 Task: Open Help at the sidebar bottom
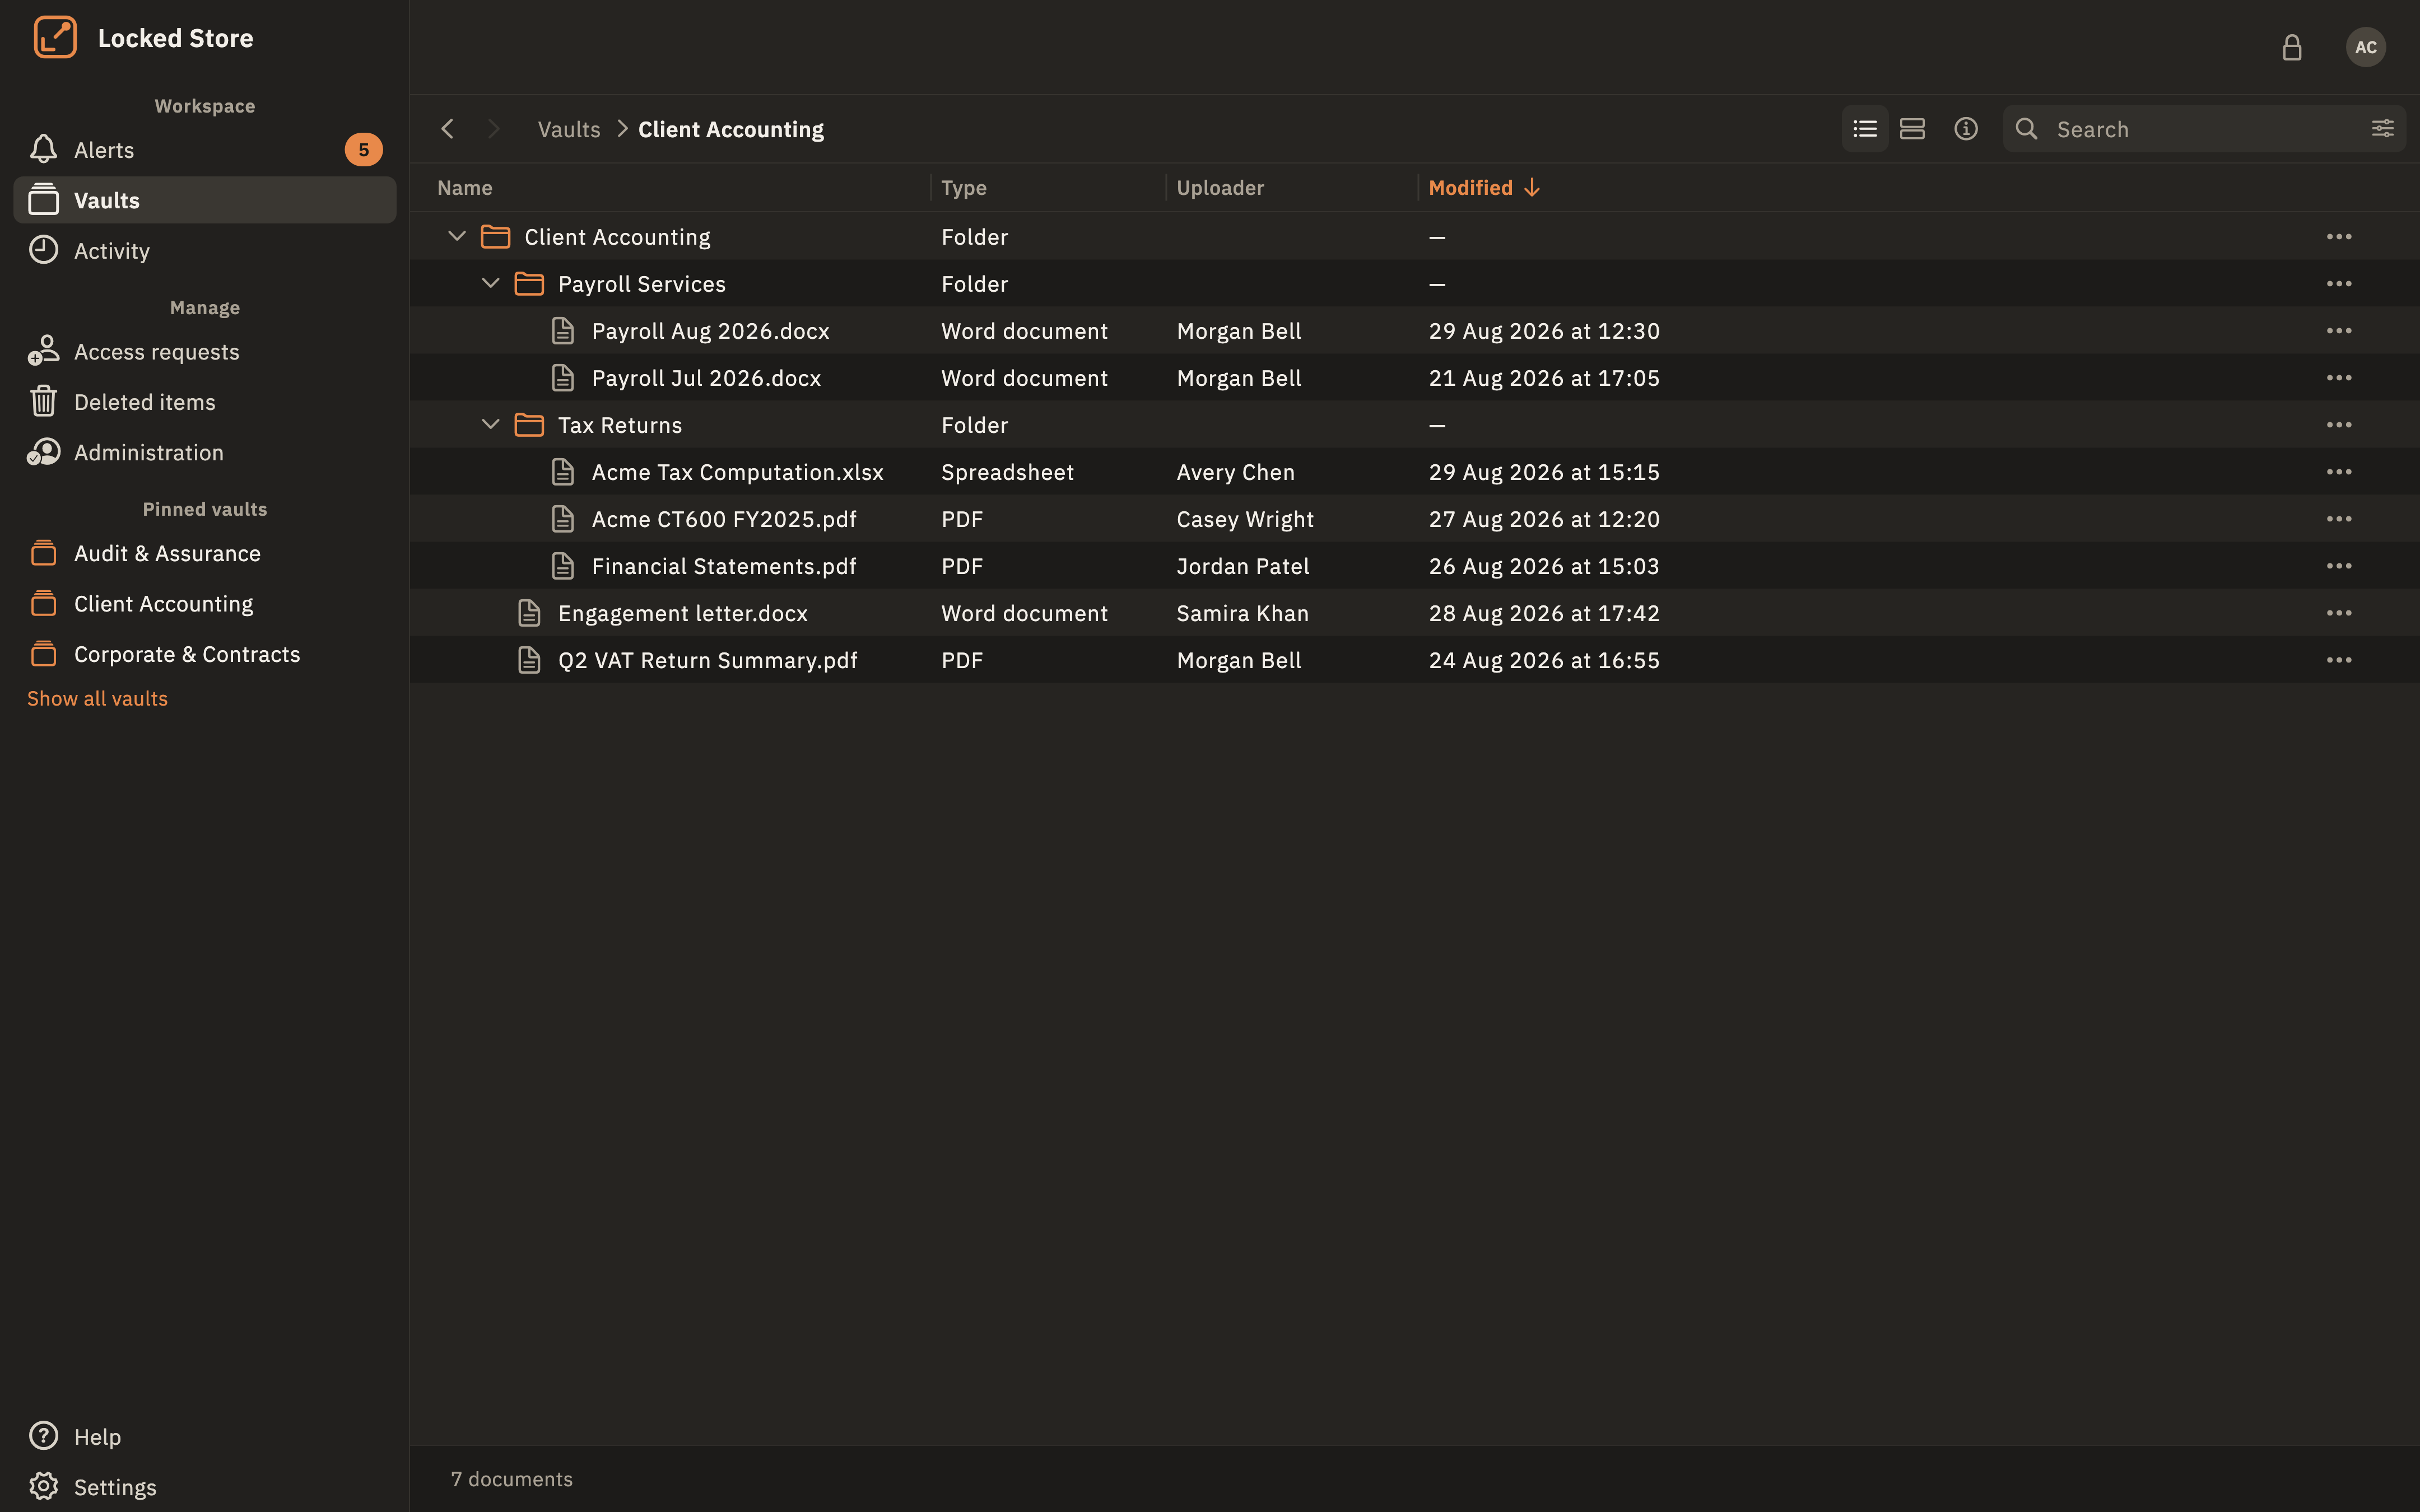(x=205, y=1437)
